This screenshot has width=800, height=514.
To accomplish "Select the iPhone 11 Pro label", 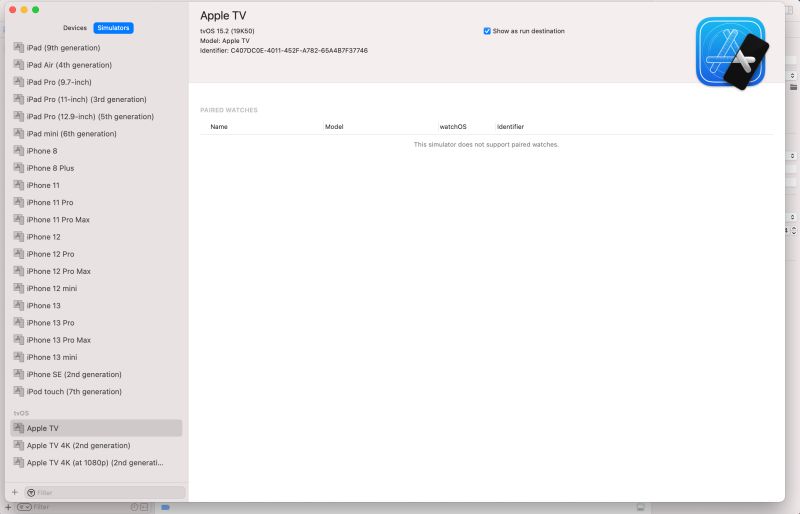I will (50, 202).
